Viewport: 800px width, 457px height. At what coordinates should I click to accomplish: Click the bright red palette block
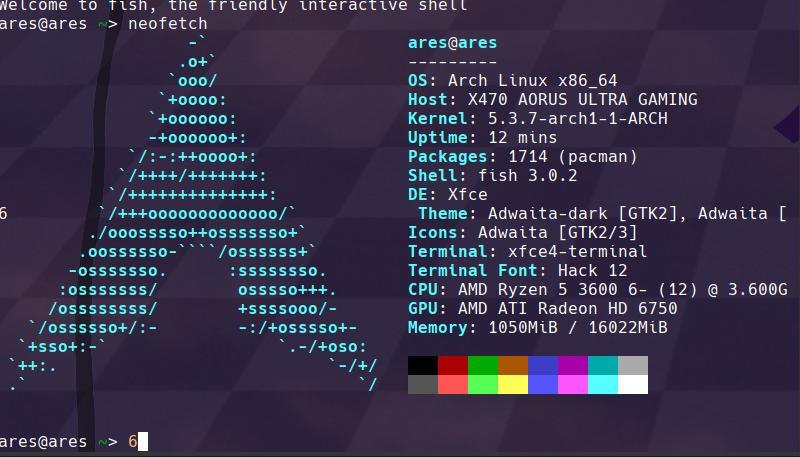[x=453, y=385]
